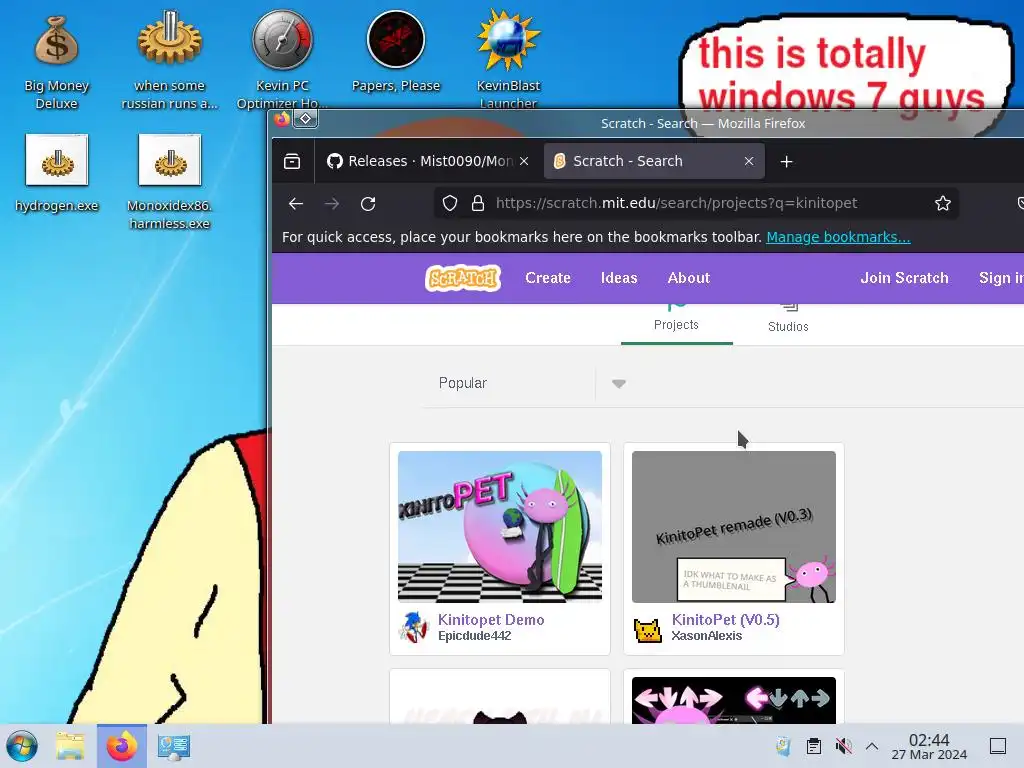Open the Start menu orb
This screenshot has height=768, width=1024.
pos(22,746)
